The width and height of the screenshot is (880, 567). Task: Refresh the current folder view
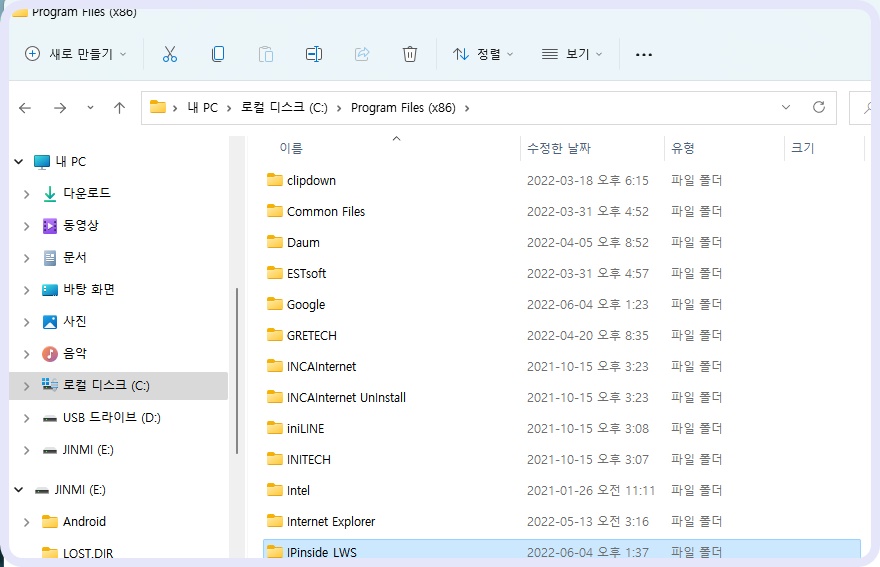819,107
